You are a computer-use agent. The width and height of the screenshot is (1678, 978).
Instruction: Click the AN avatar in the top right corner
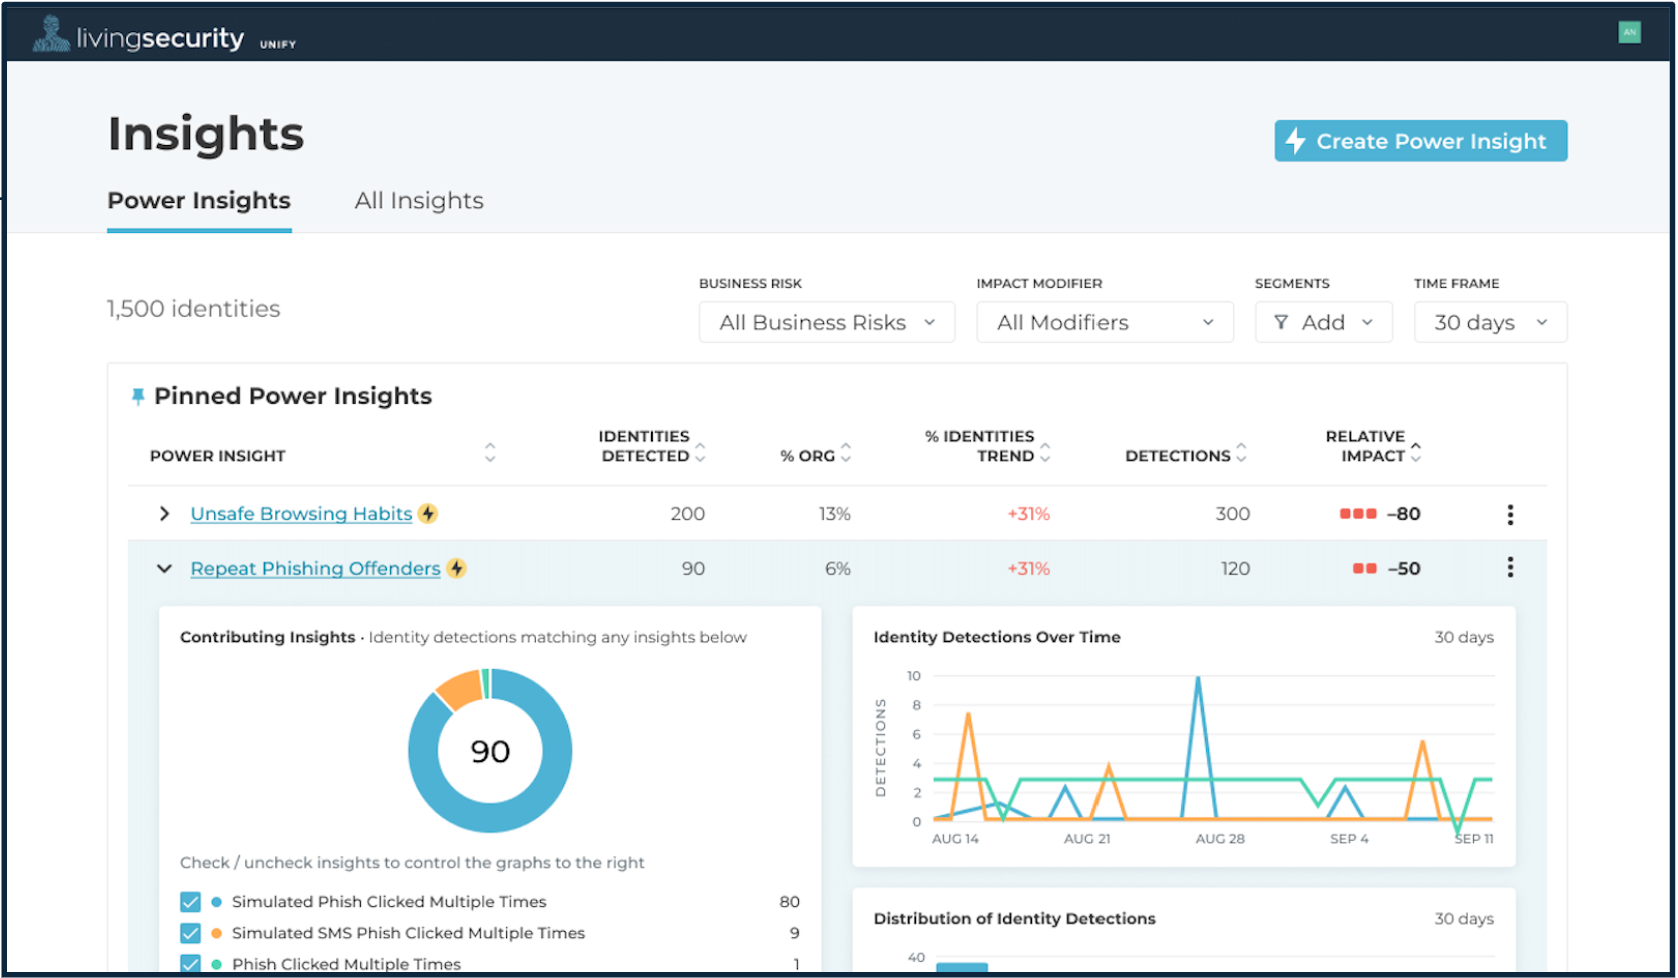click(1630, 31)
